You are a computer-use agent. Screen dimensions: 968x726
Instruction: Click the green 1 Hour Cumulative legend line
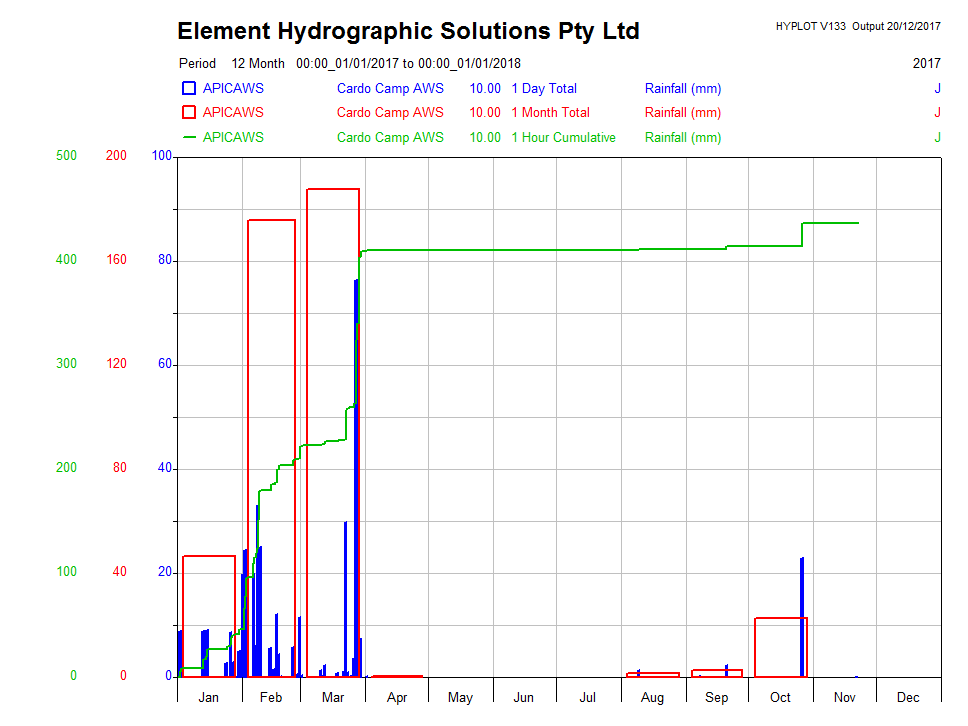pyautogui.click(x=188, y=137)
